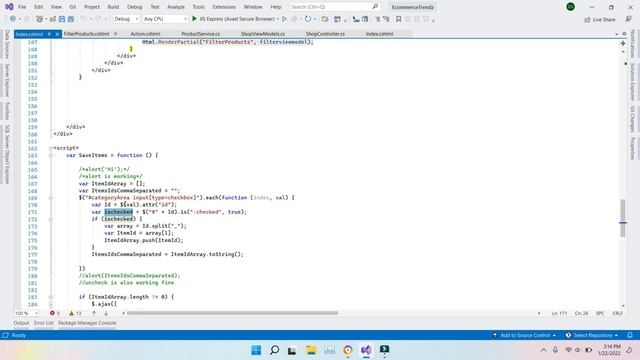
Task: Click the New Project toolbar icon
Action: (40, 19)
